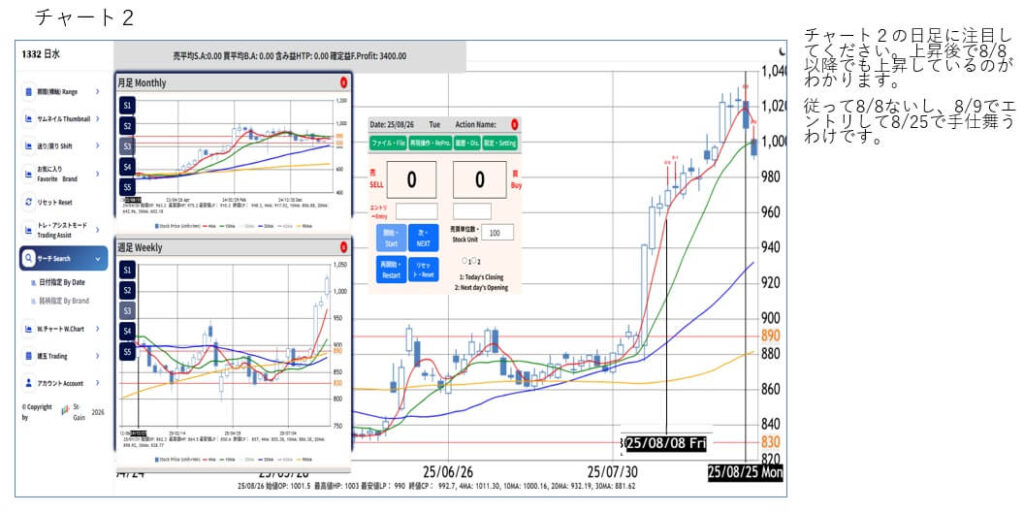Collapse the Search menu chevron
Image resolution: width=1024 pixels, height=512 pixels.
point(98,258)
